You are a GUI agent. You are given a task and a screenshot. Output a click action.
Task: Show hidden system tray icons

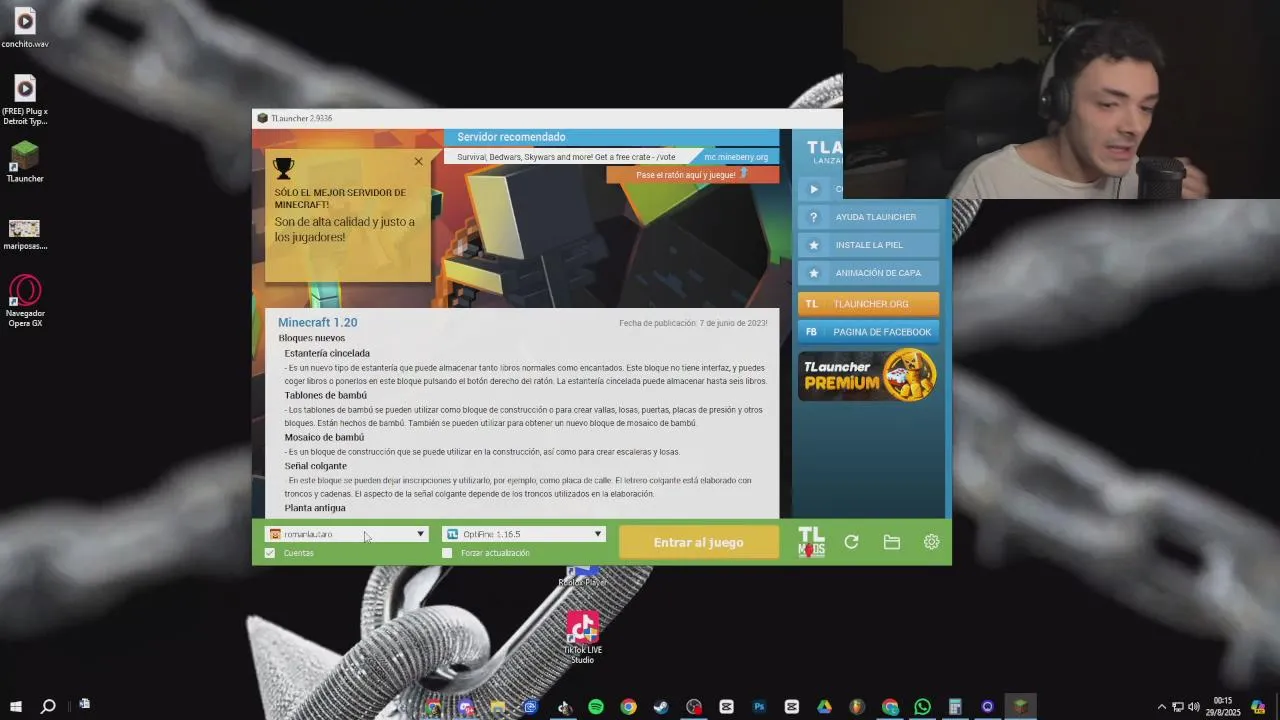point(1161,707)
